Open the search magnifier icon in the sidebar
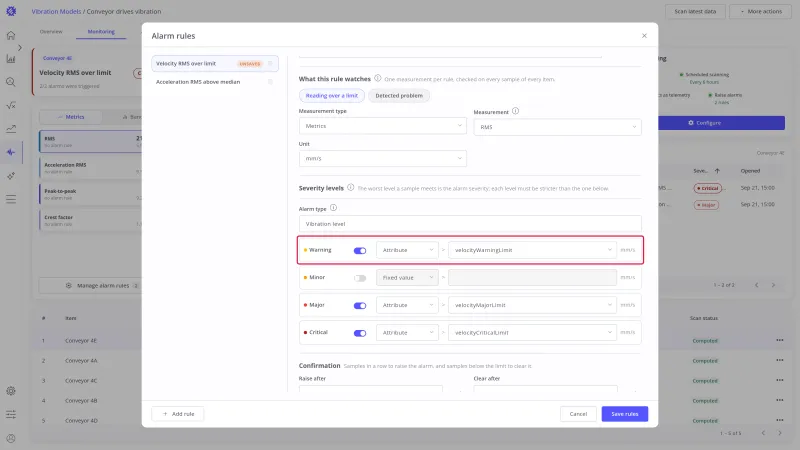 point(11,82)
